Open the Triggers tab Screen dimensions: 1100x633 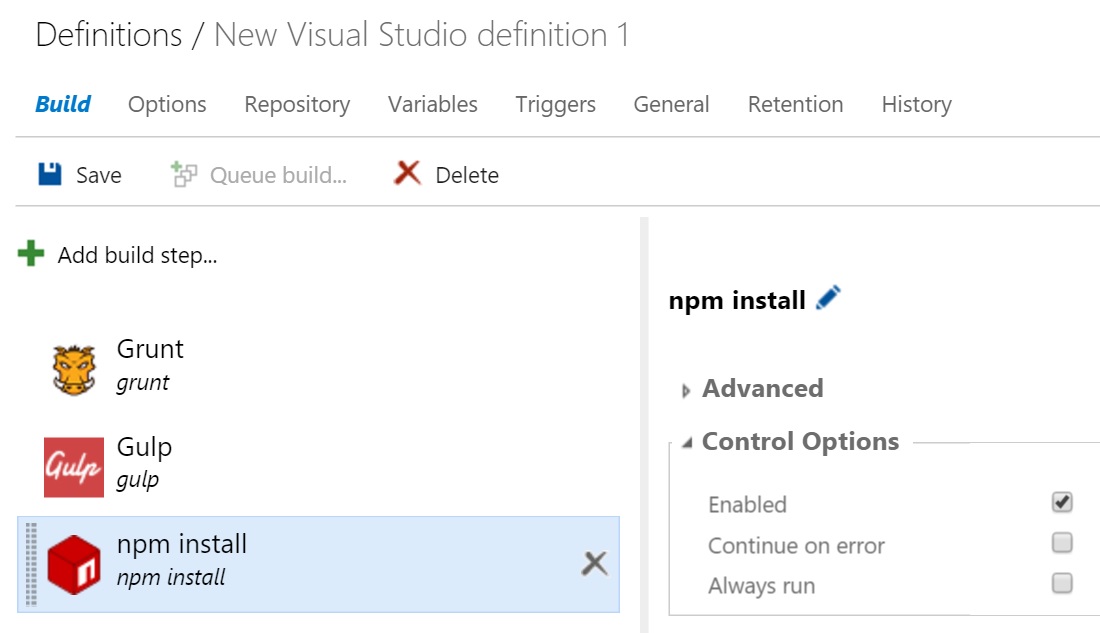coord(556,105)
